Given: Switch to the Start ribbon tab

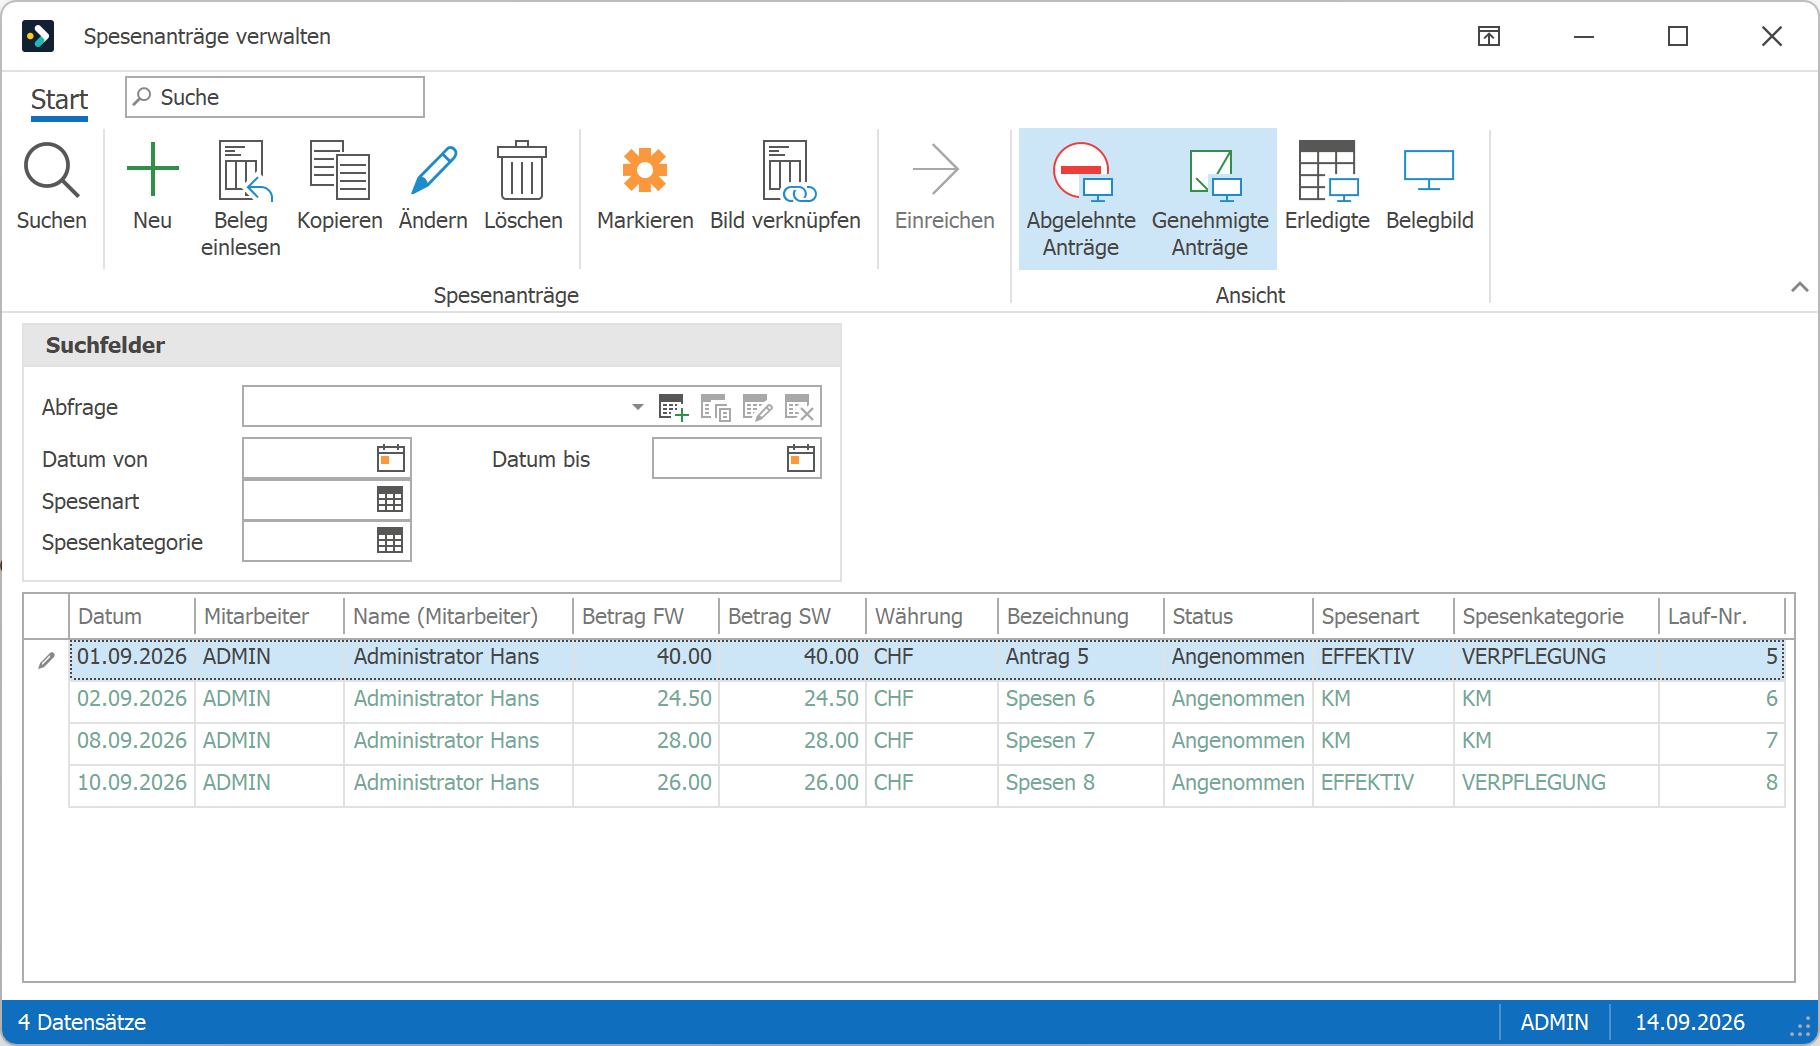Looking at the screenshot, I should tap(59, 99).
